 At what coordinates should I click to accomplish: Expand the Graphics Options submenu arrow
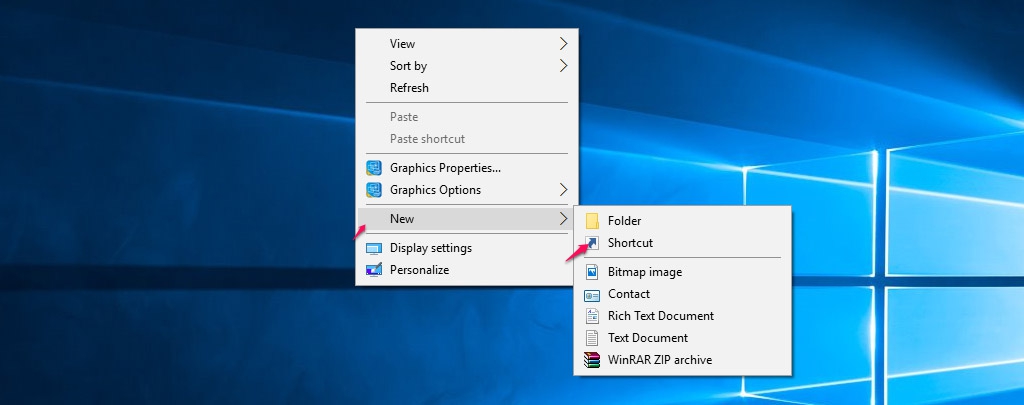click(563, 190)
